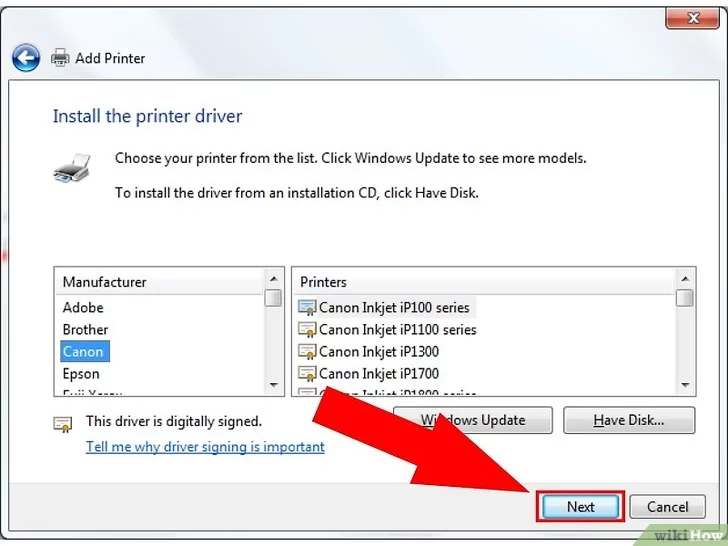Click the signed icon beside Canon Inkjet iP1300
728x546 pixels.
307,351
